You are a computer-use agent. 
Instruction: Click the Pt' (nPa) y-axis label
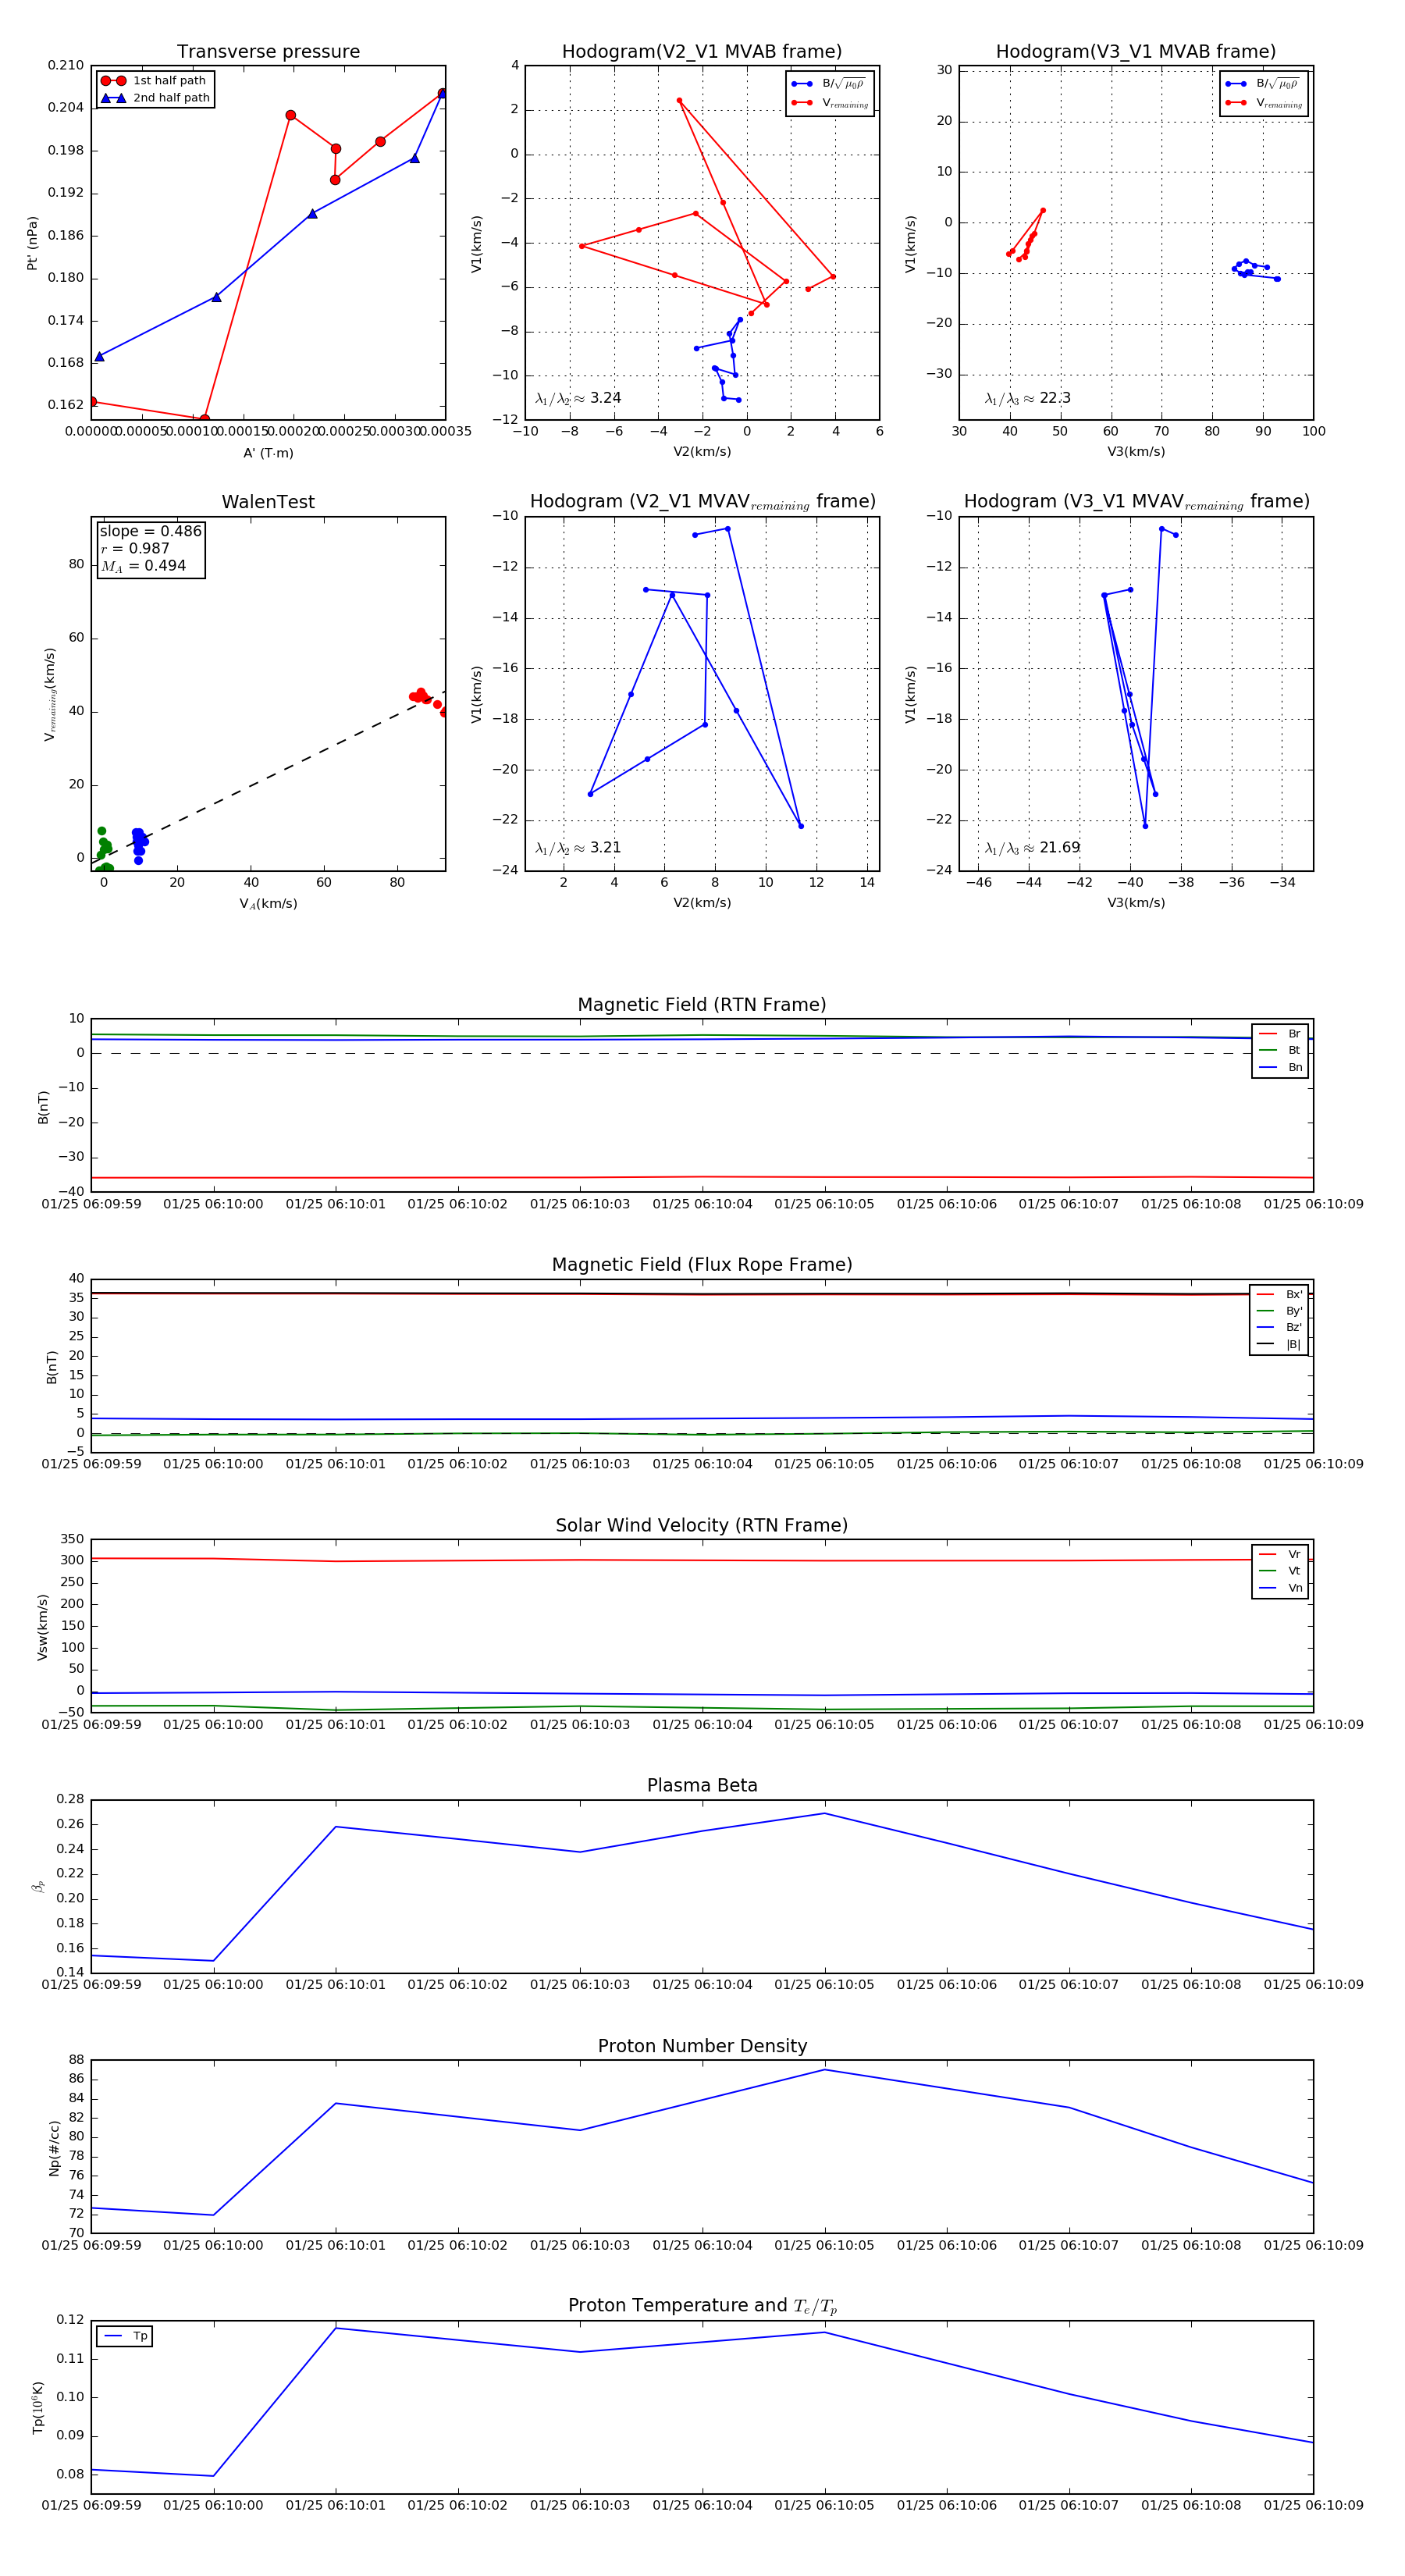click(32, 243)
